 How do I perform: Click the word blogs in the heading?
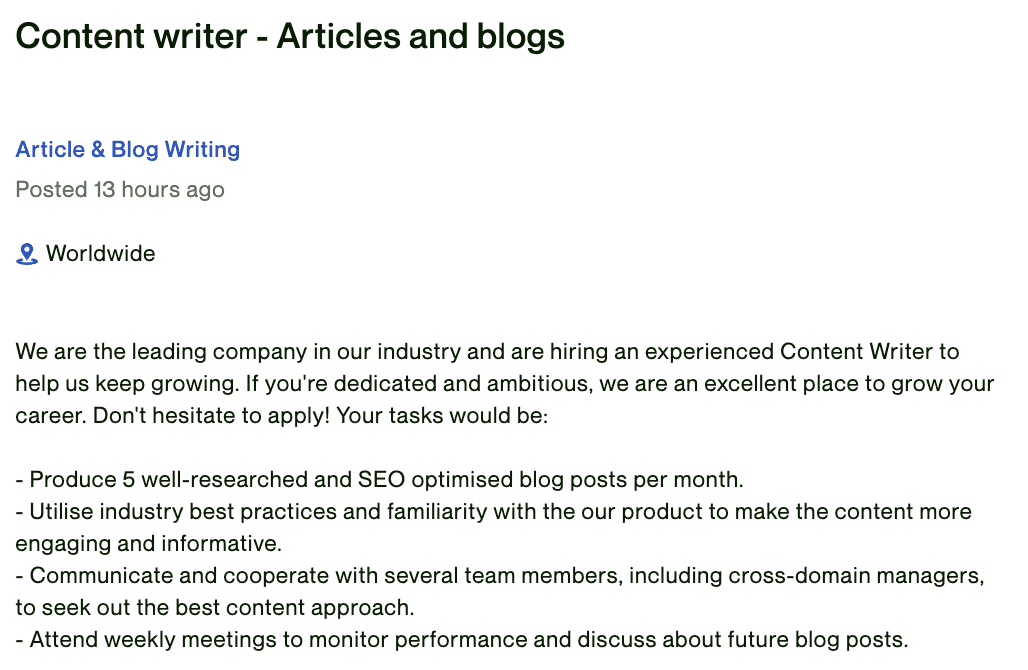click(521, 37)
